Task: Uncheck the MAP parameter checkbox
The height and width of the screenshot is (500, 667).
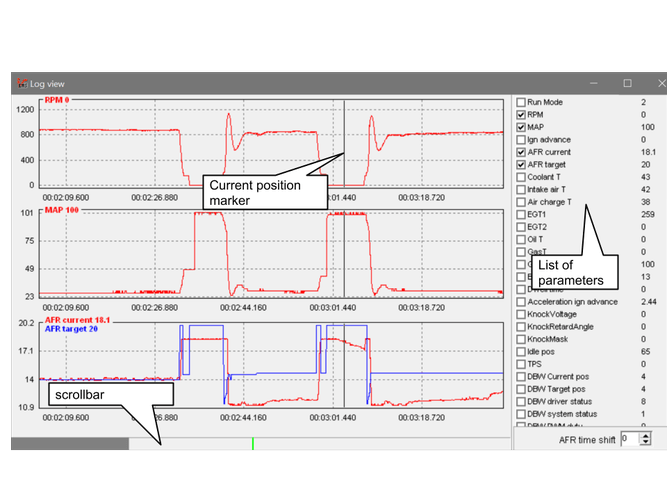Action: (x=520, y=127)
